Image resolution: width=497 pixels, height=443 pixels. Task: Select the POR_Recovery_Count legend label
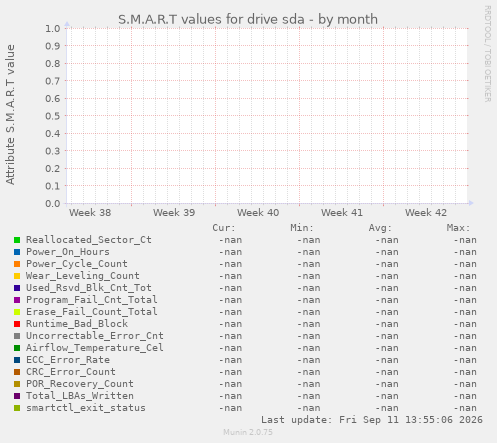80,384
